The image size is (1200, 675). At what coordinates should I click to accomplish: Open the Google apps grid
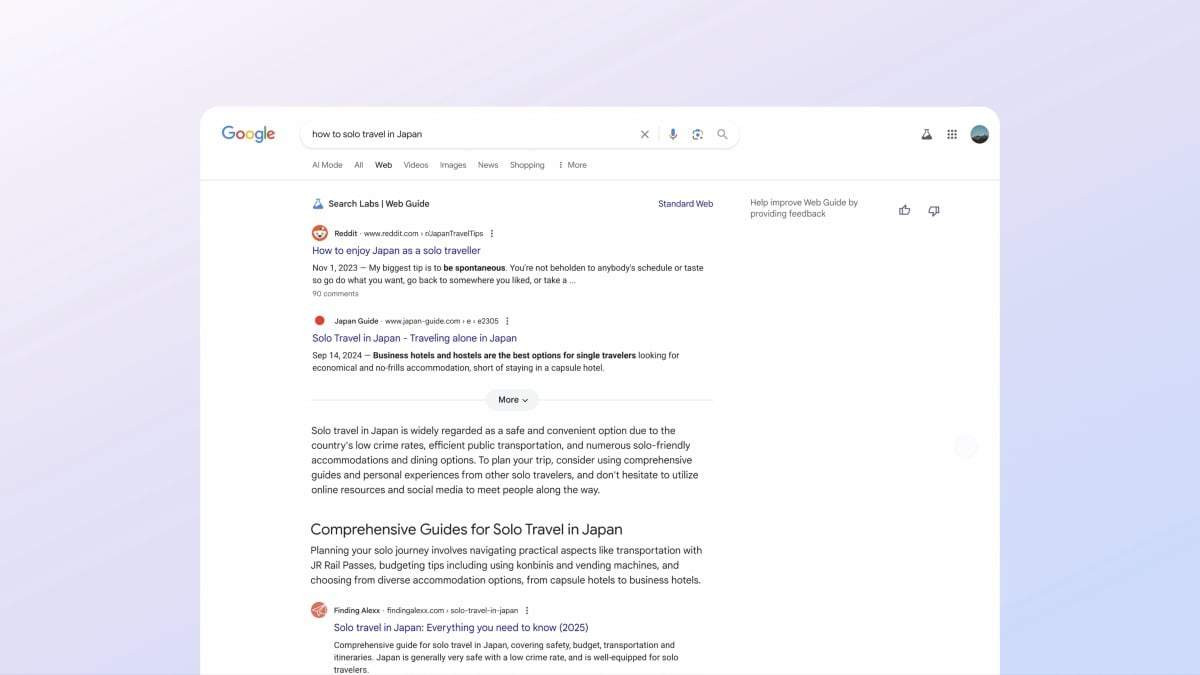952,134
